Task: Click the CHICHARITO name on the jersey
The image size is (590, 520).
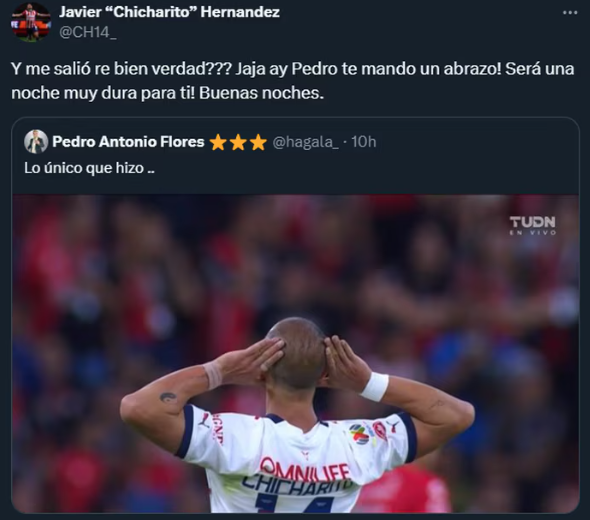Action: 297,485
